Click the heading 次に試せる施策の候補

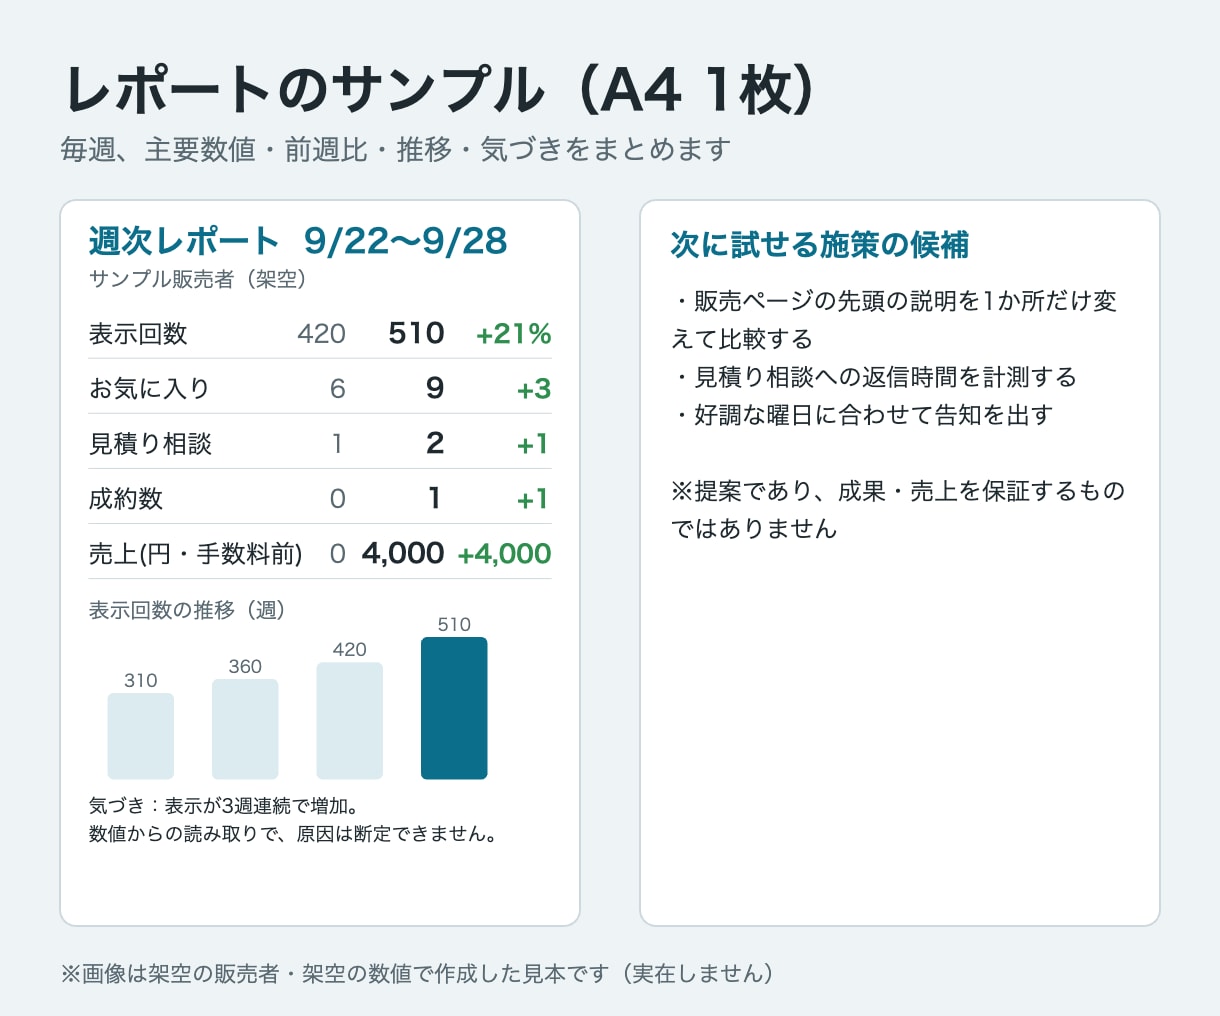point(820,245)
